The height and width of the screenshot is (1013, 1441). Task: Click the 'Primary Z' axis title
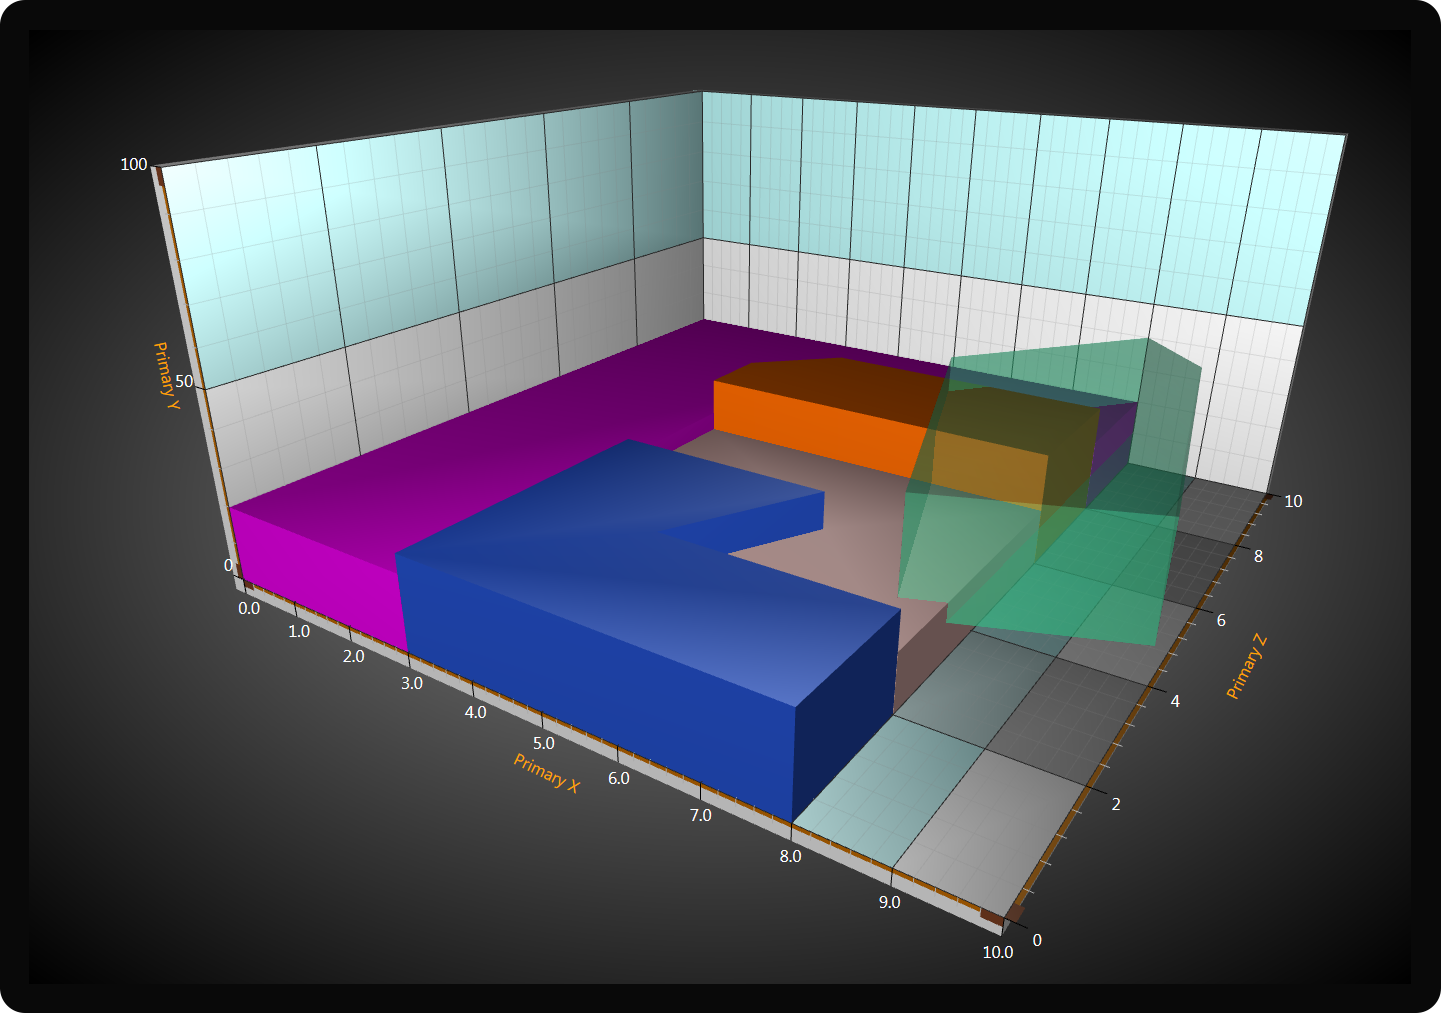tap(1246, 667)
